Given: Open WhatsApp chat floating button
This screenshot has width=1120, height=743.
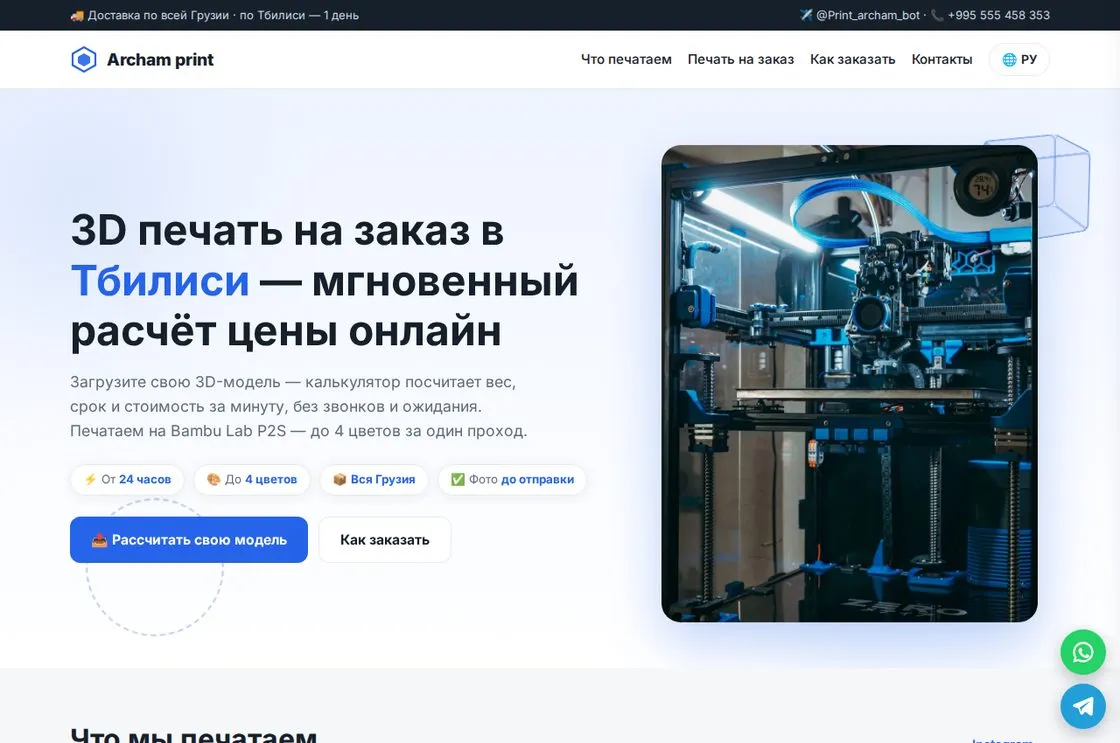Looking at the screenshot, I should [x=1083, y=652].
